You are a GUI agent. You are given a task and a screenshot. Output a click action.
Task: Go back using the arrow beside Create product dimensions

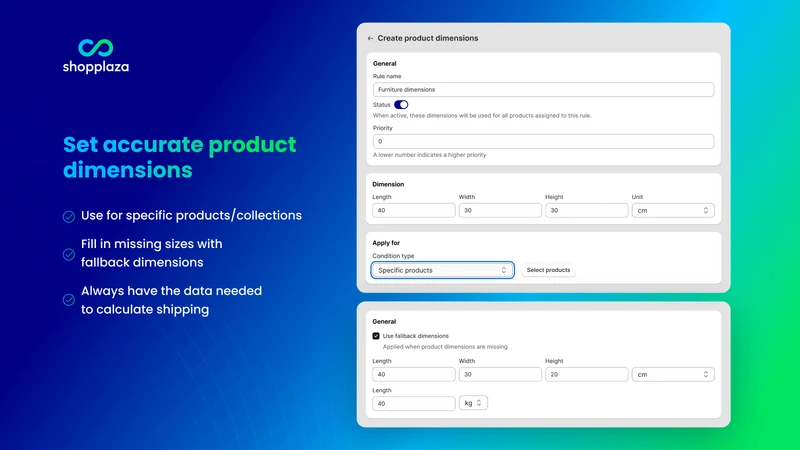coord(370,38)
